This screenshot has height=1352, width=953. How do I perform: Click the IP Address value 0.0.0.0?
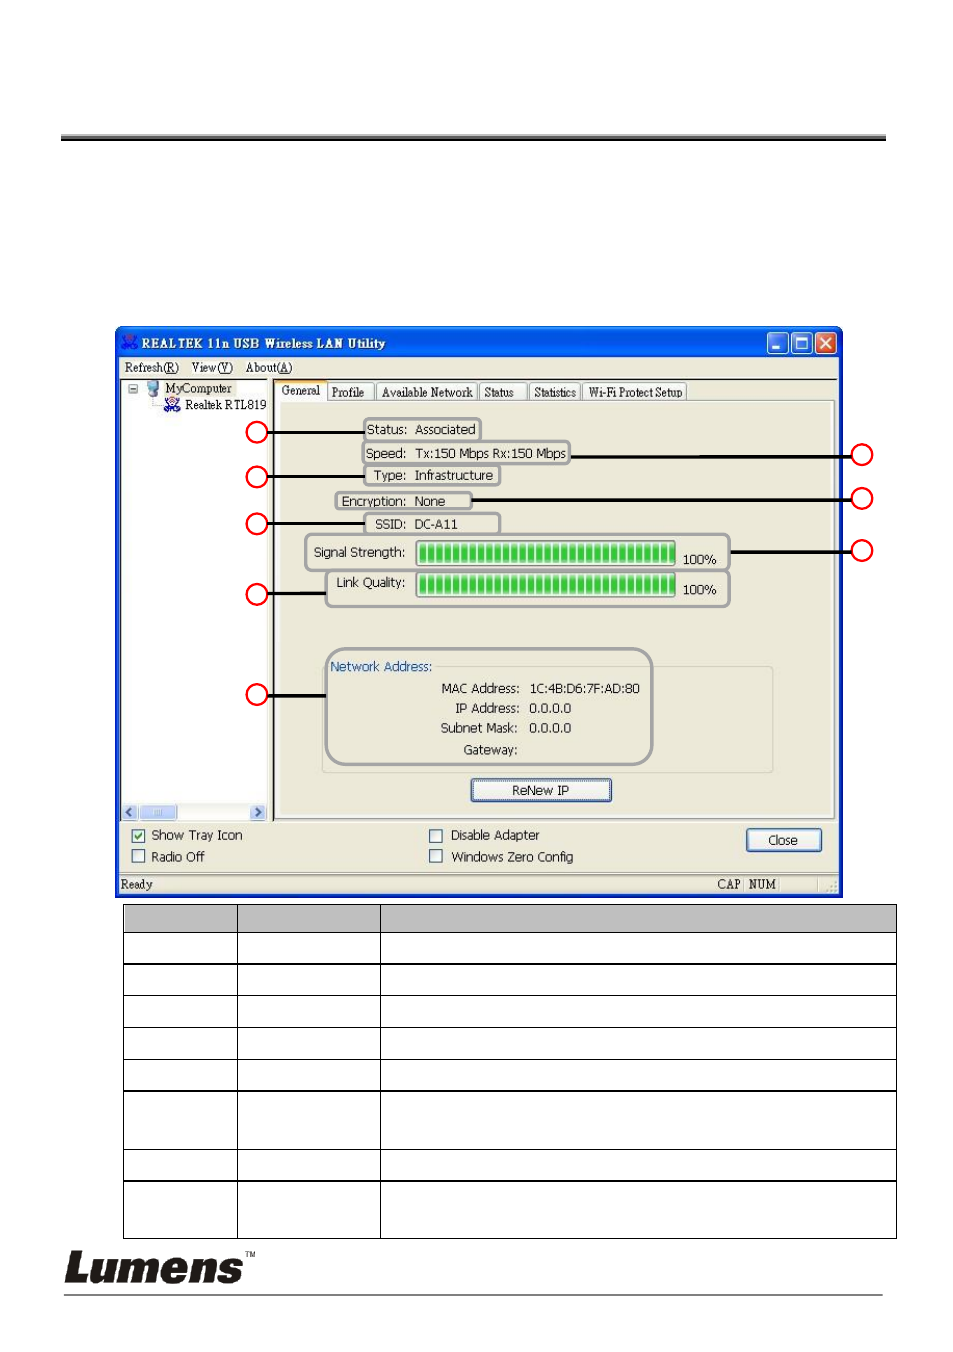pos(550,708)
